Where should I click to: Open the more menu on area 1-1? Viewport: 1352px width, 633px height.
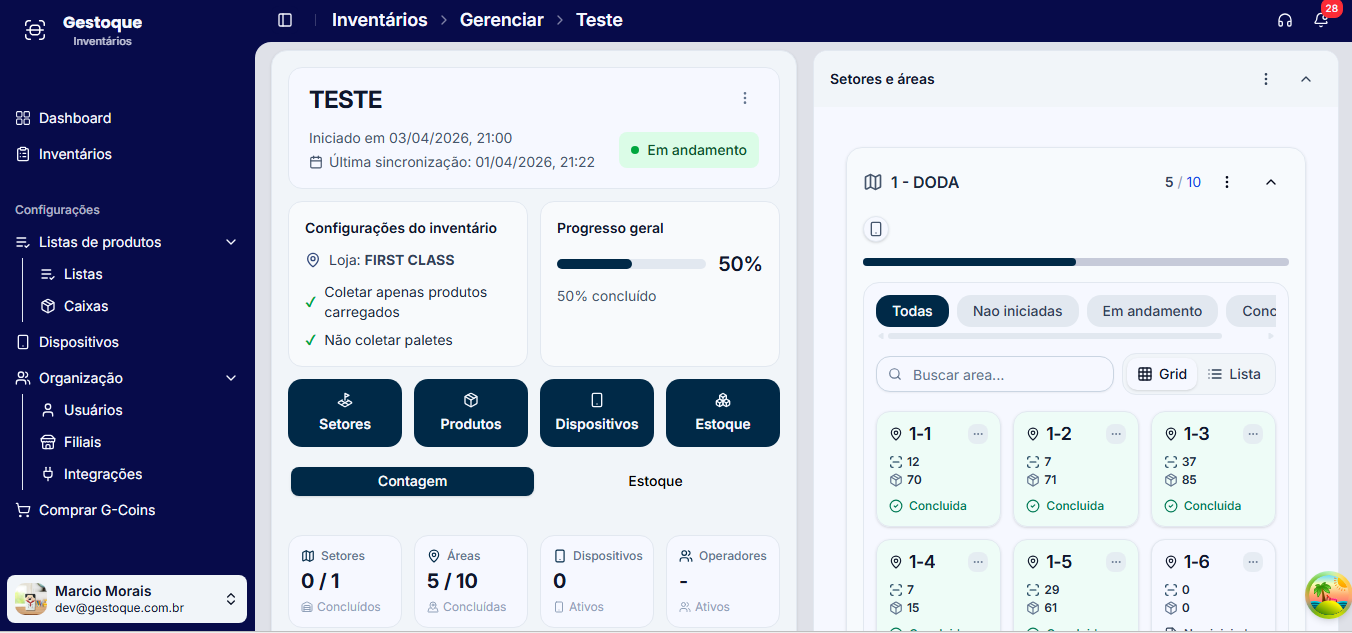[978, 434]
